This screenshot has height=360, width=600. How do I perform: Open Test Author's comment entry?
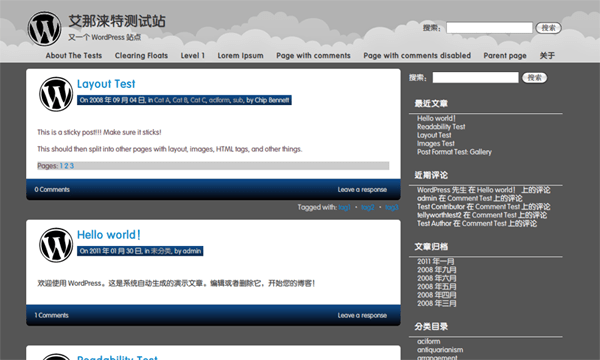(477, 223)
